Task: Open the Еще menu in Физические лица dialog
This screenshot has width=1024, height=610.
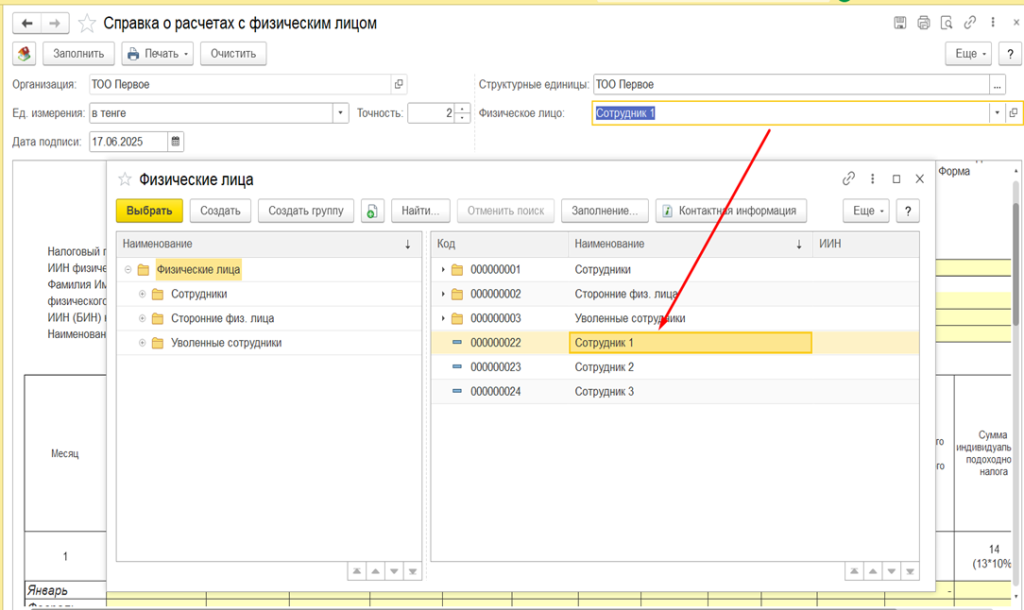Action: tap(866, 211)
